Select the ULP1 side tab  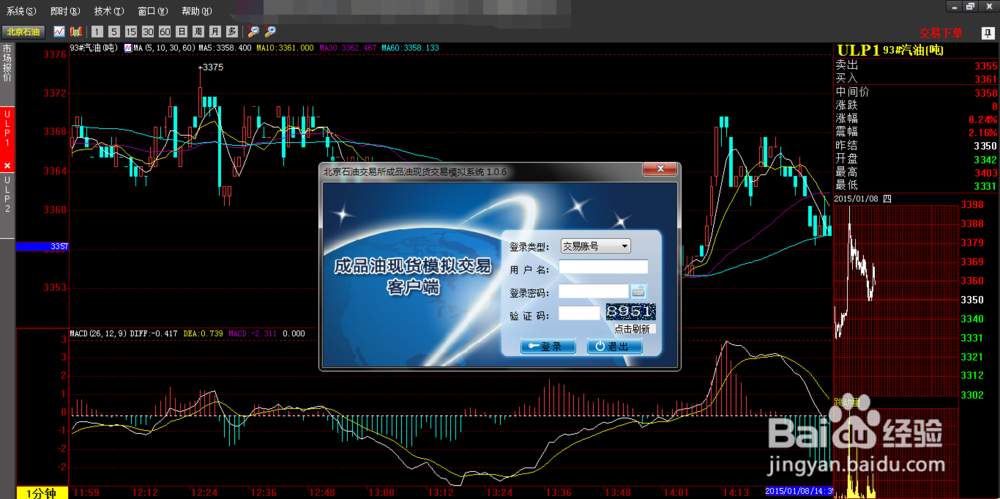[7, 128]
